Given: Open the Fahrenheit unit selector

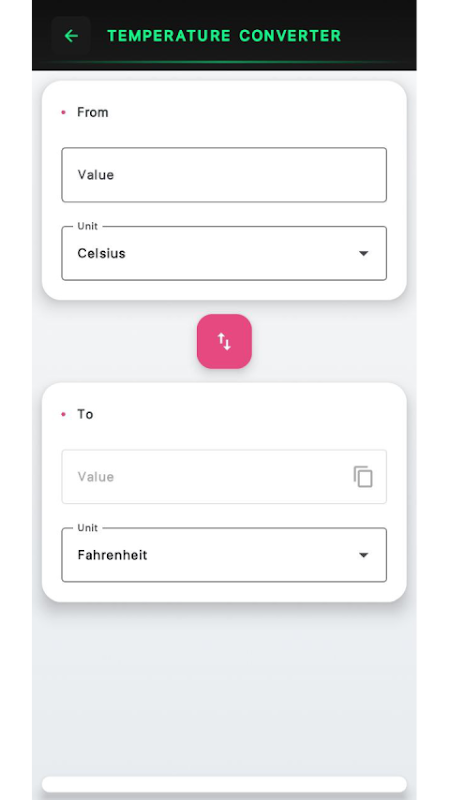Looking at the screenshot, I should tap(224, 555).
